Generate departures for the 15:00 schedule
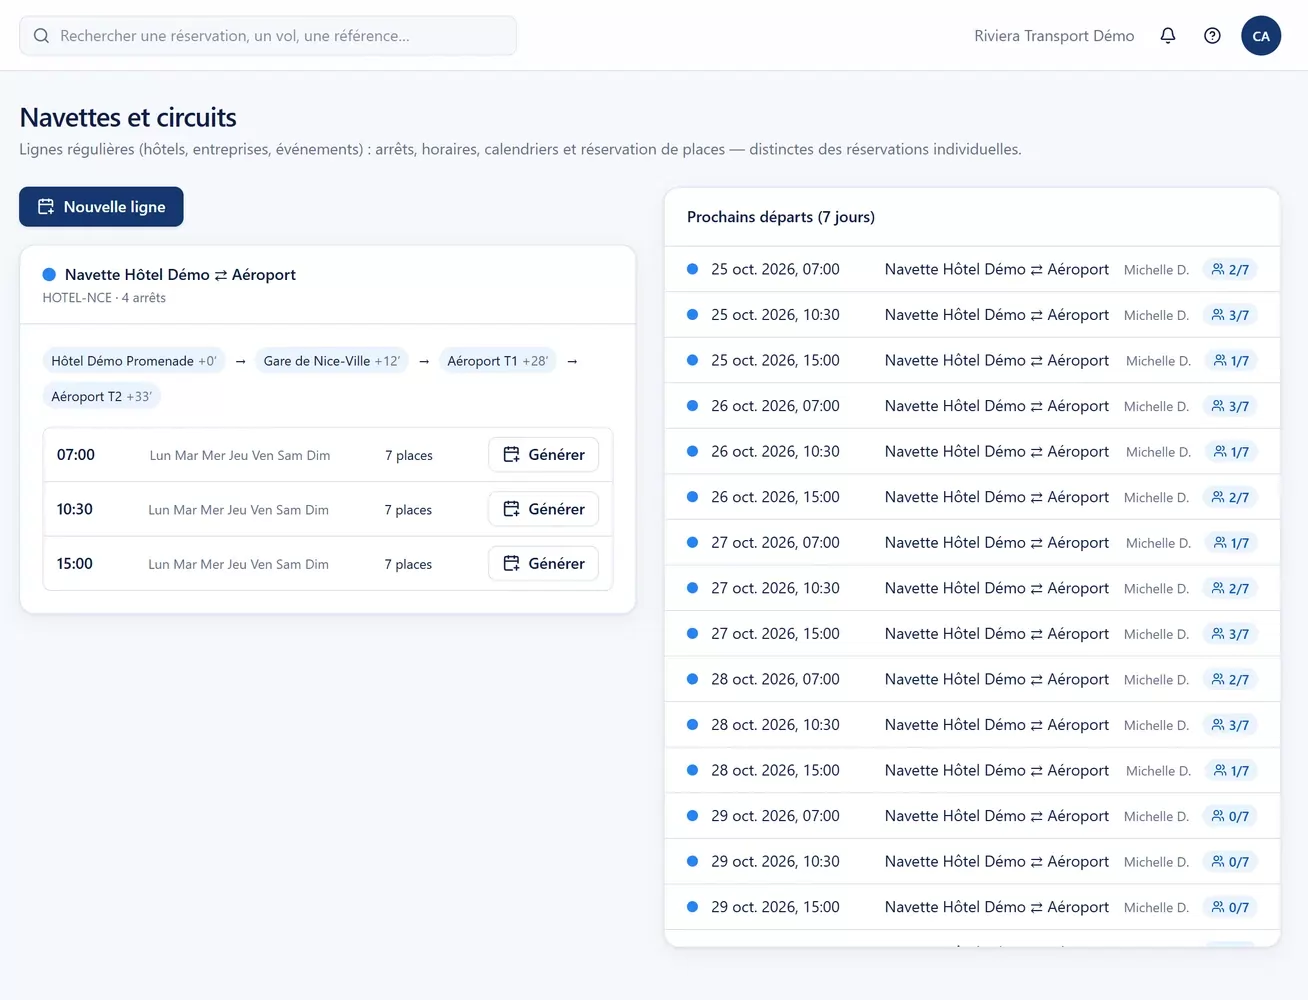Viewport: 1308px width, 1000px height. pos(544,563)
